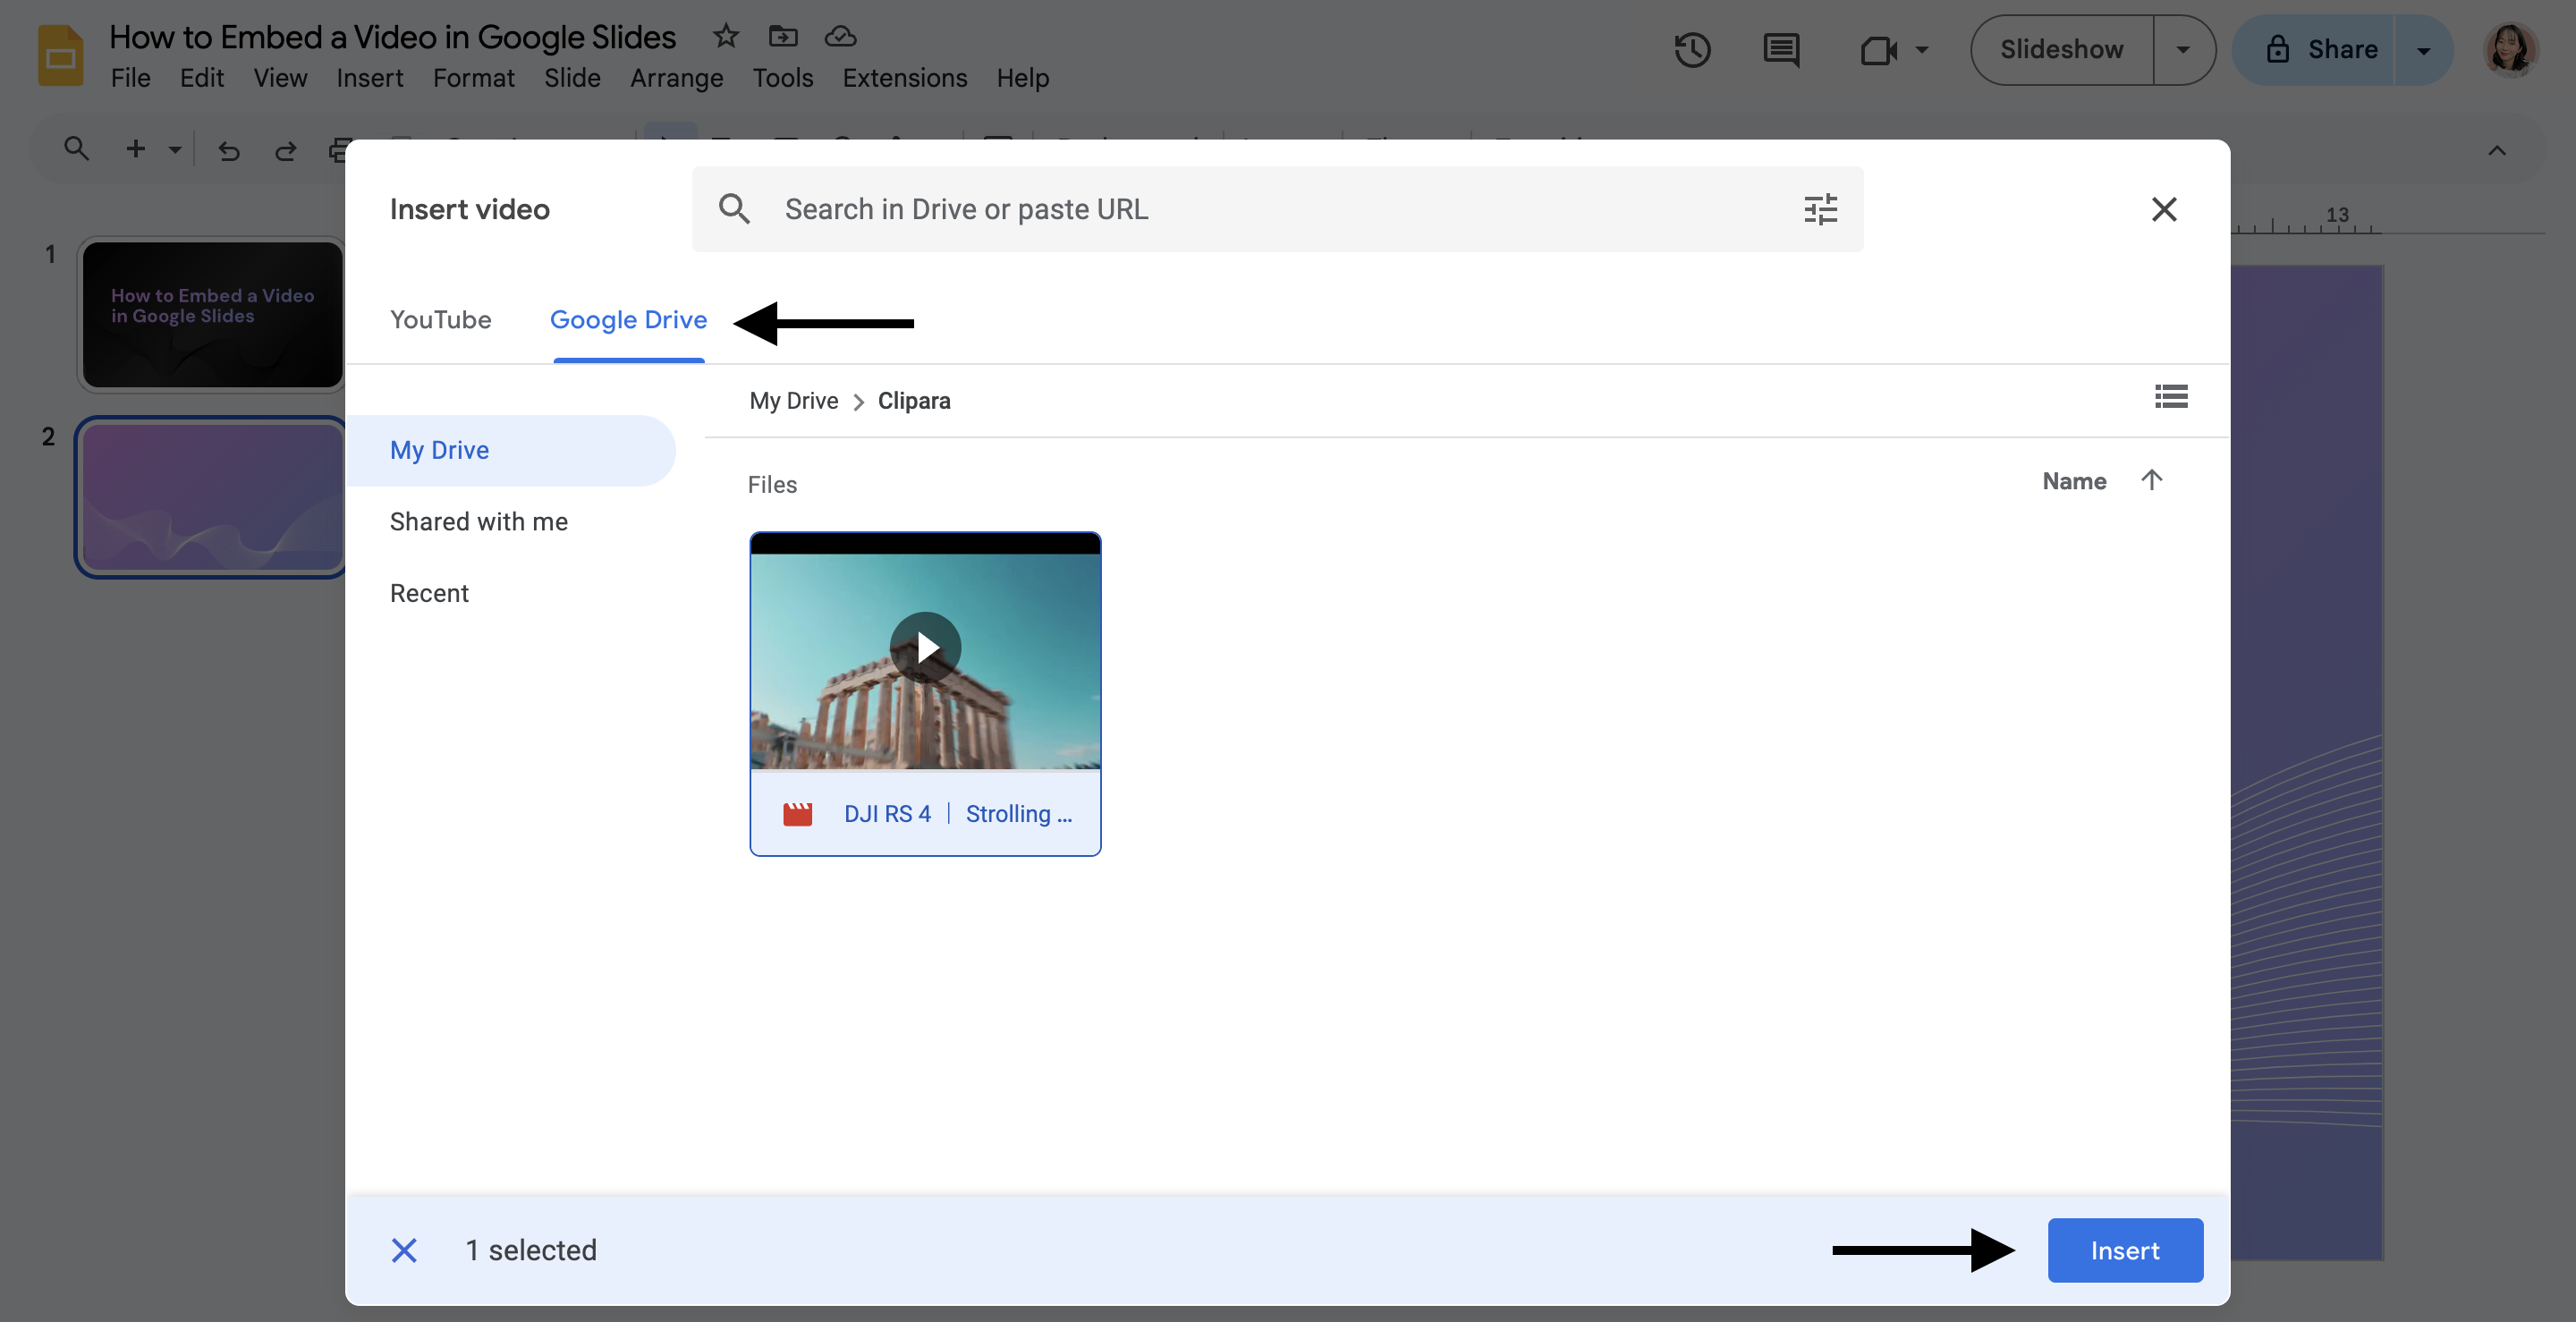2576x1322 pixels.
Task: Click My Drive breadcrumb link
Action: (794, 401)
